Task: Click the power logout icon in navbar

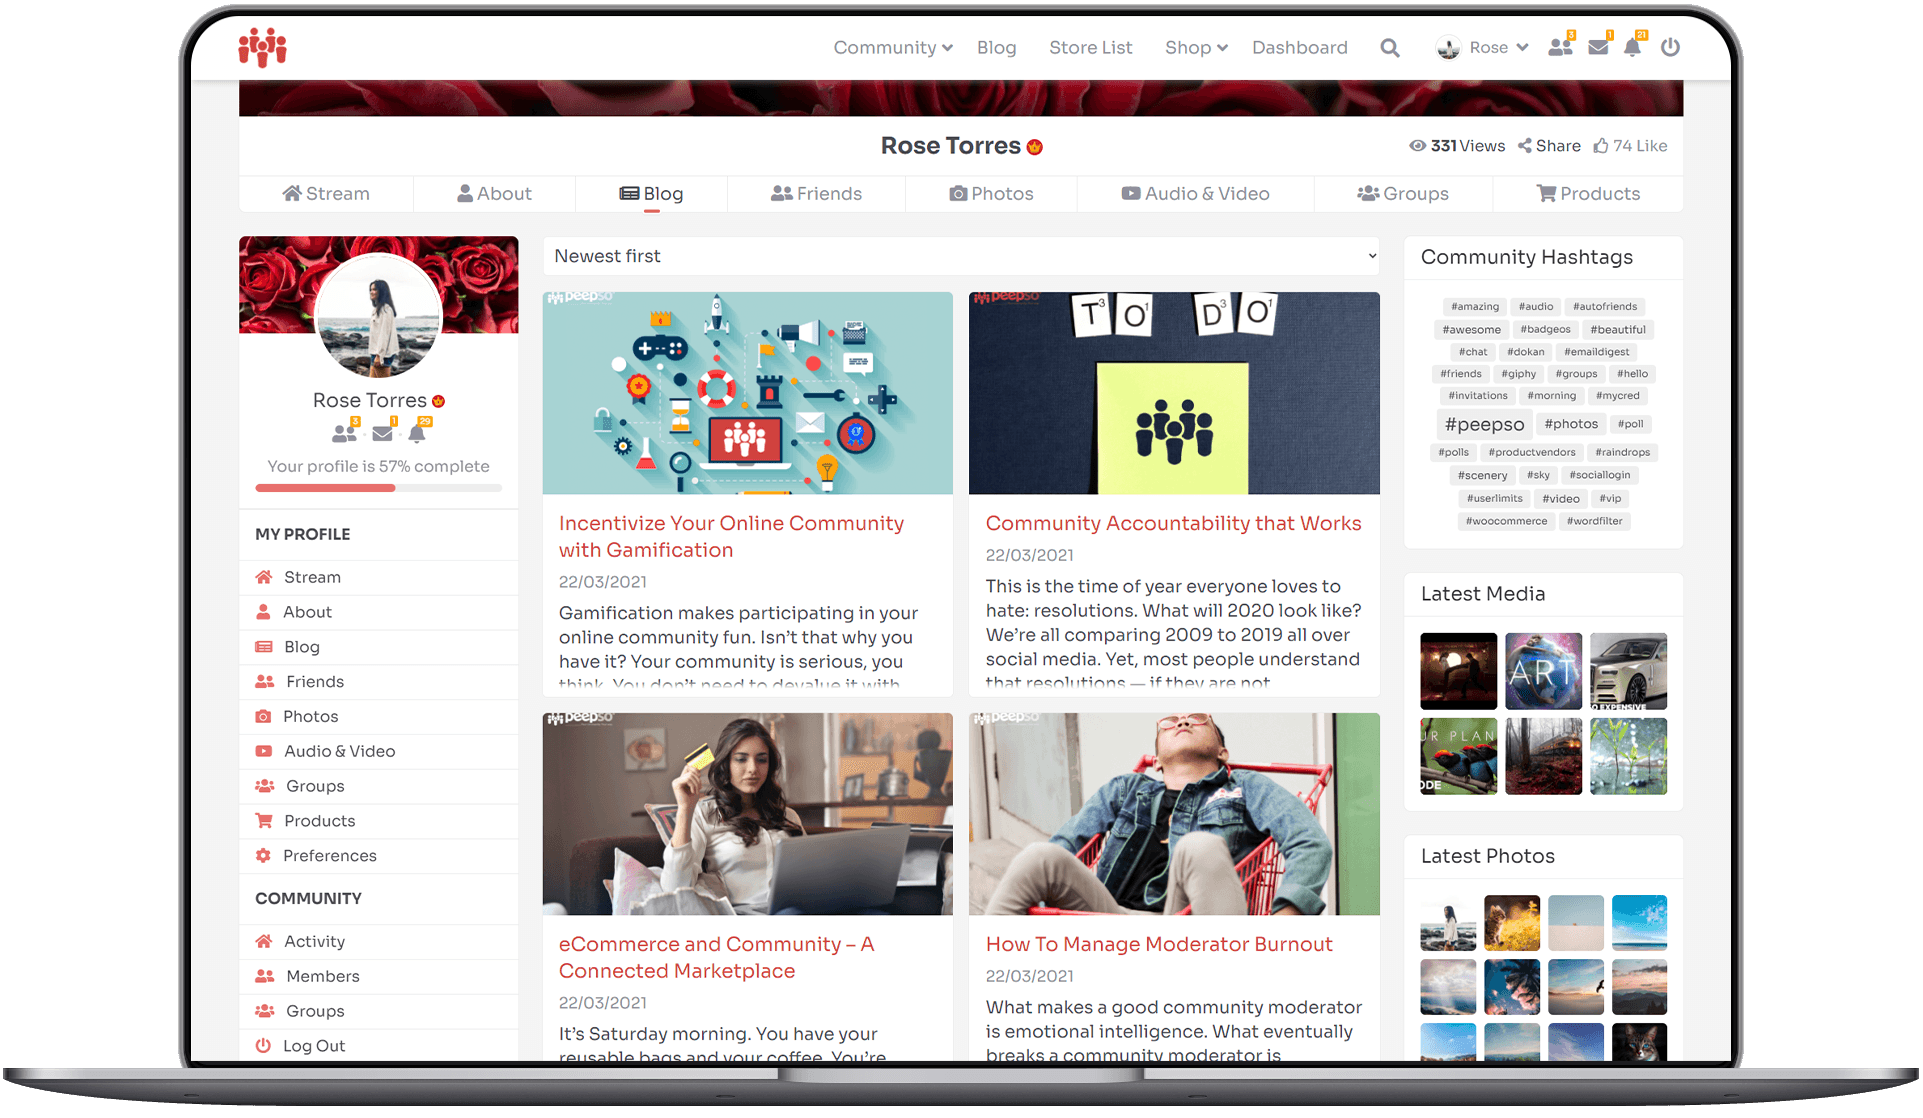Action: pyautogui.click(x=1670, y=47)
